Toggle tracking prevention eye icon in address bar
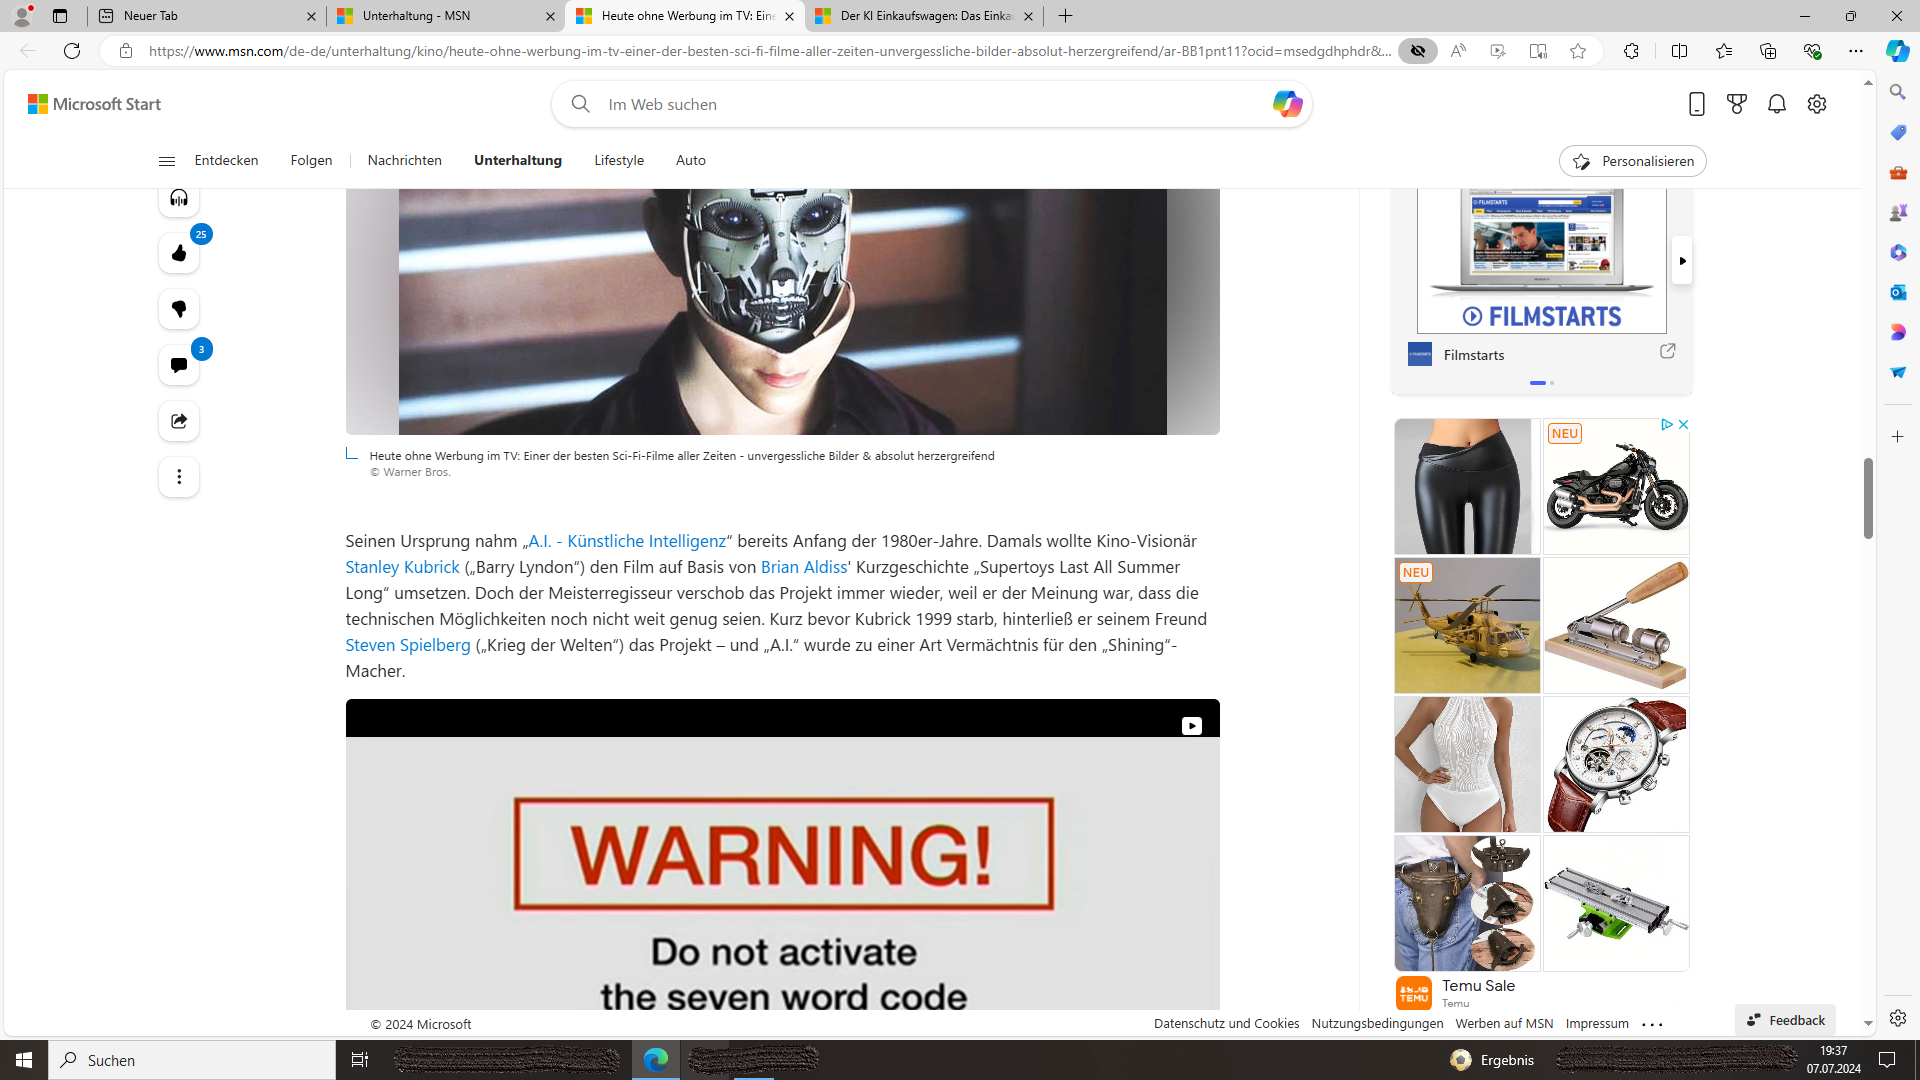 (x=1417, y=51)
